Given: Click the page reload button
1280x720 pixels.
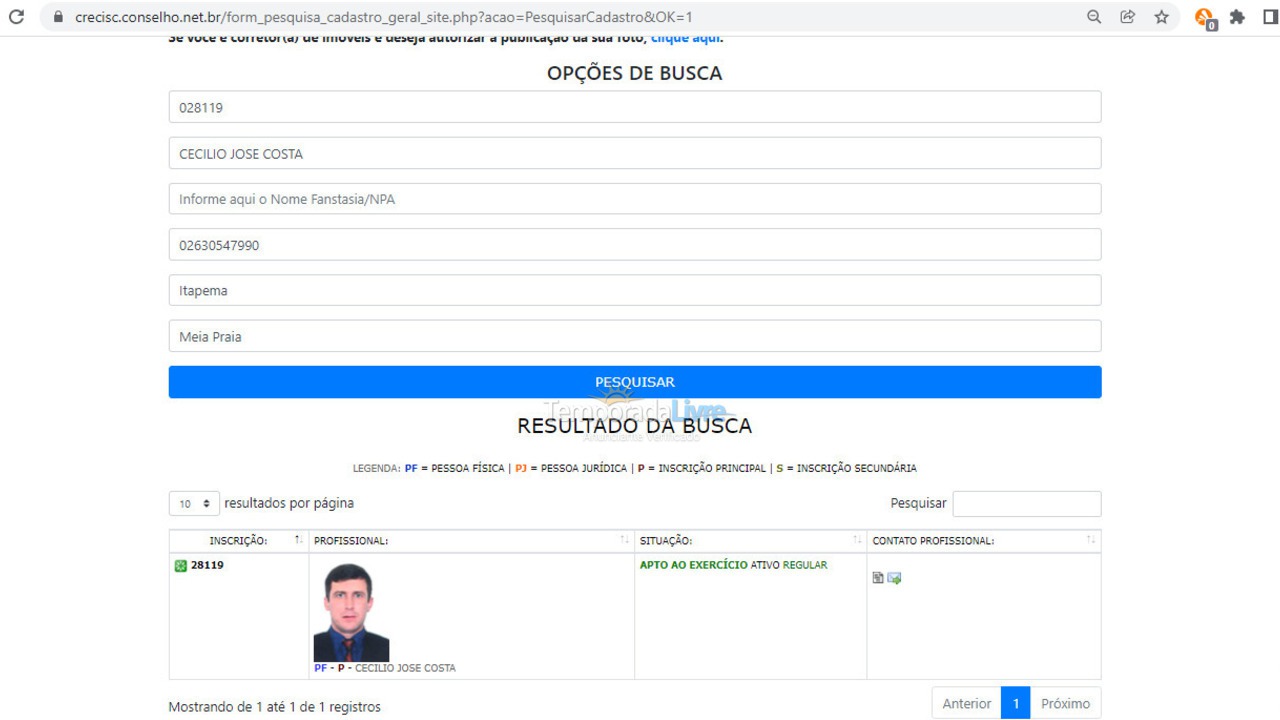Looking at the screenshot, I should pos(15,16).
